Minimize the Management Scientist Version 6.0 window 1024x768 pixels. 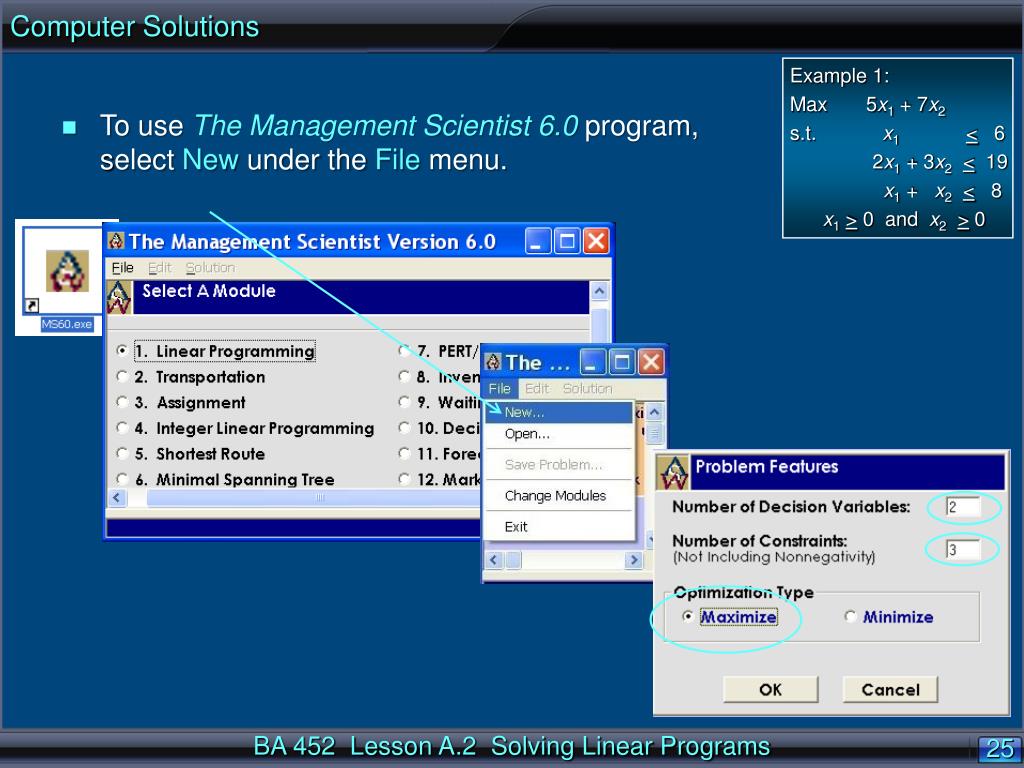pos(538,241)
